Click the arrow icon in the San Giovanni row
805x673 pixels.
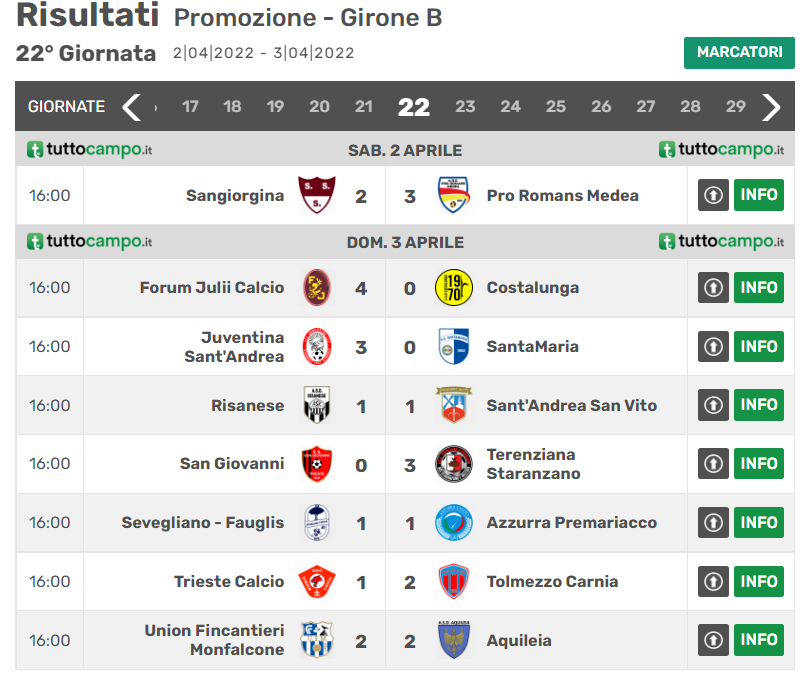713,464
